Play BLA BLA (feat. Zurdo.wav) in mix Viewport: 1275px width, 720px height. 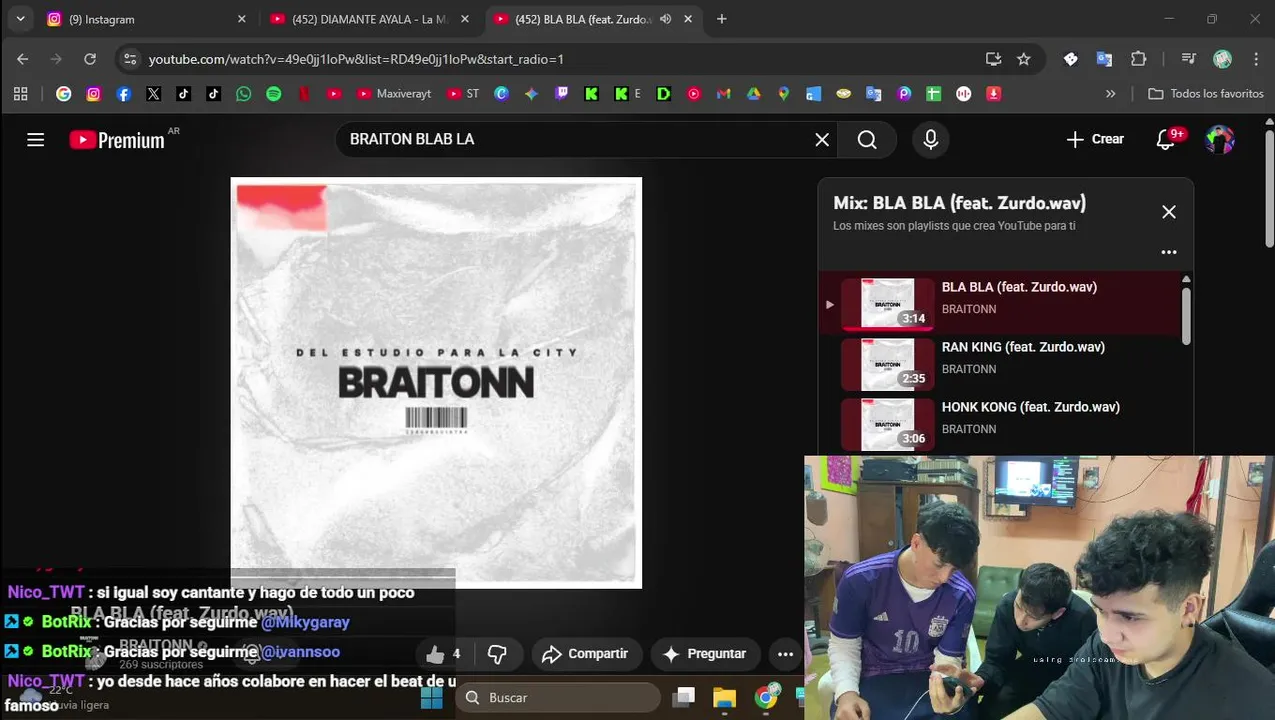(1000, 301)
